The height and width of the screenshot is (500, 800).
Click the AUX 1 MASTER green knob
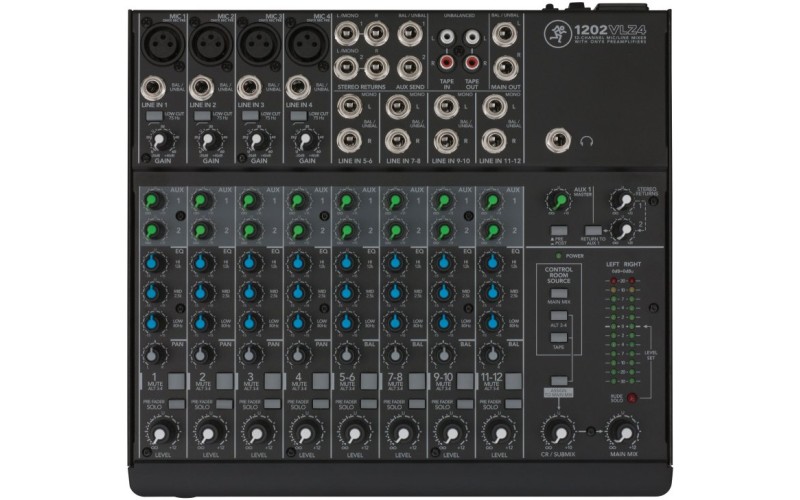[x=559, y=201]
